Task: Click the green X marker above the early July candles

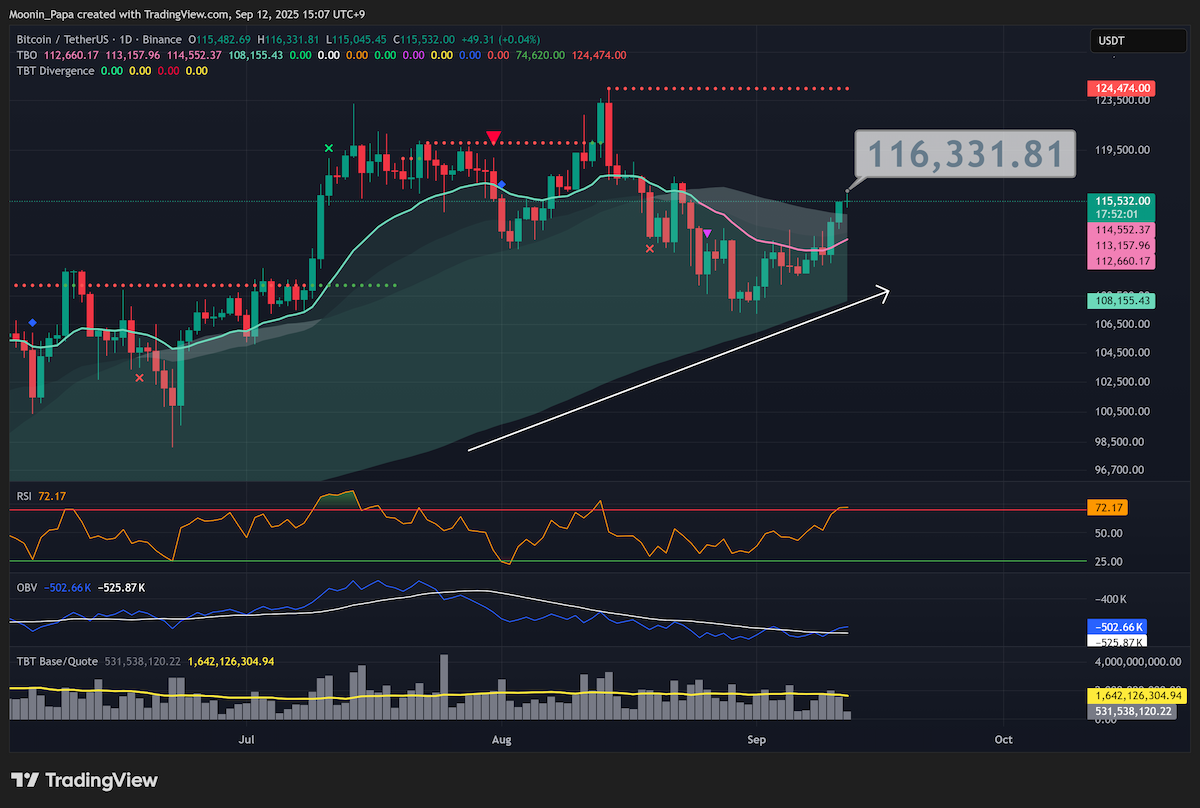Action: click(329, 148)
